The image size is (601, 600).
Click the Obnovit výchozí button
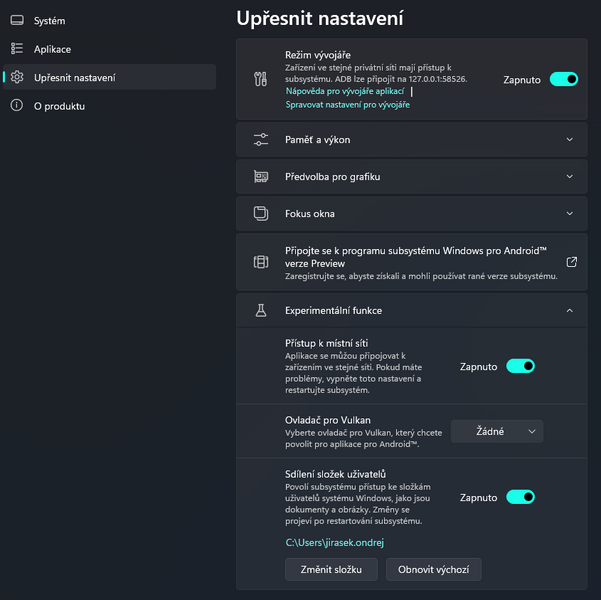[434, 569]
